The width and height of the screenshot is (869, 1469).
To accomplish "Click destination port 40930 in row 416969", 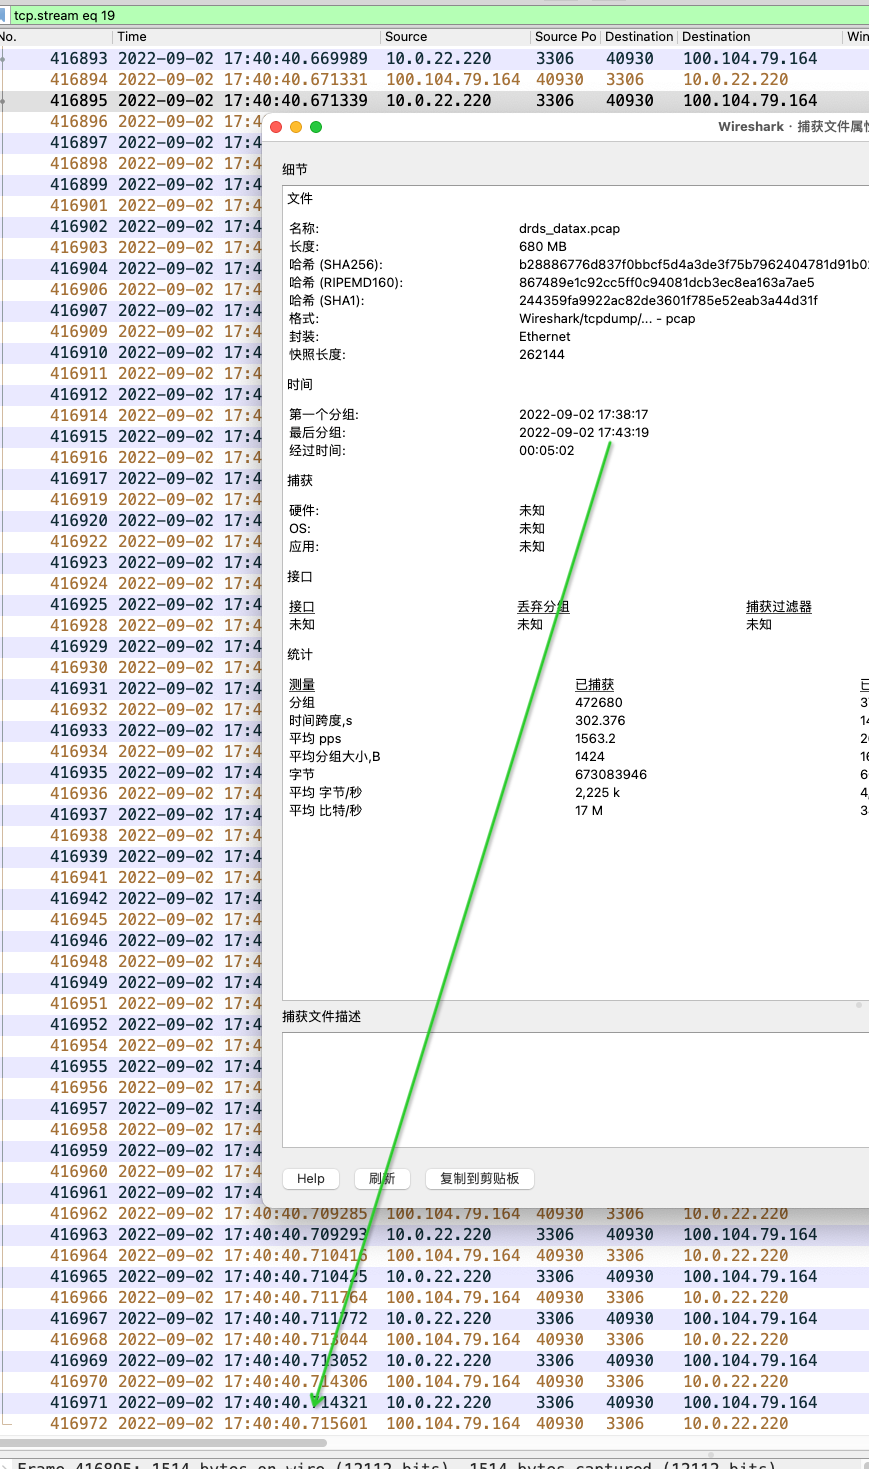I will pos(630,1361).
